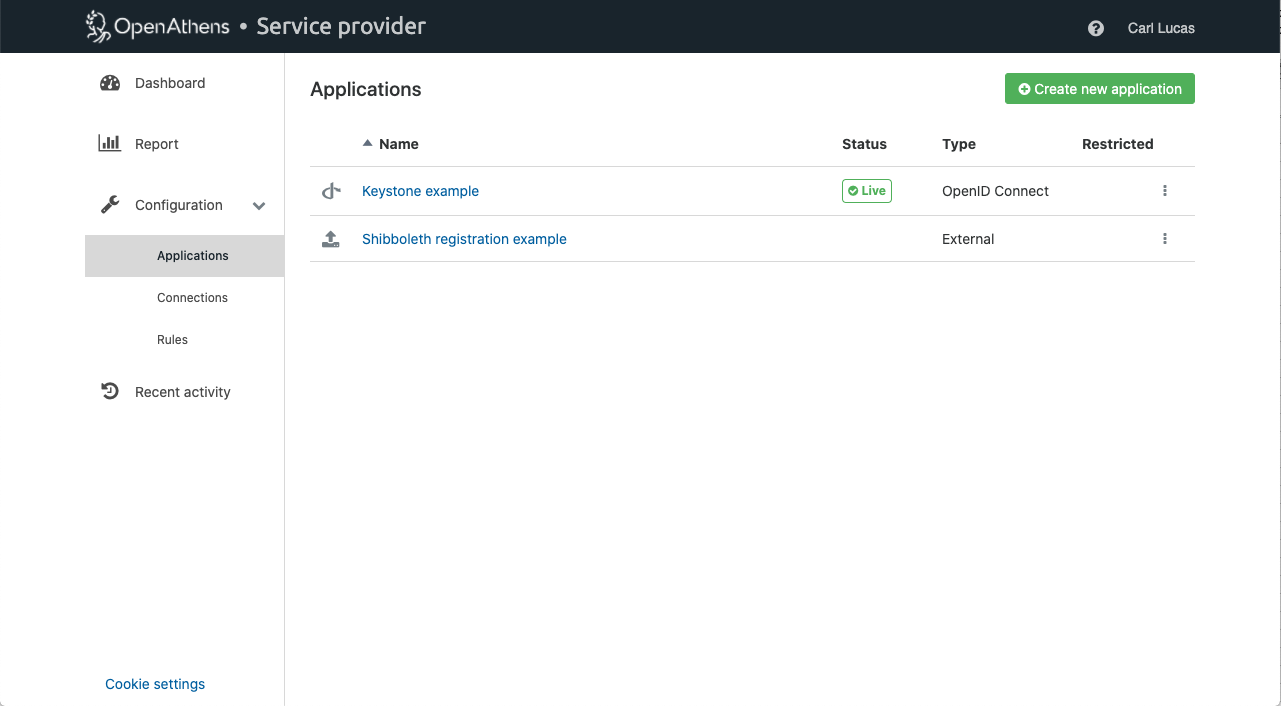The height and width of the screenshot is (706, 1281).
Task: Open the Shibboleth registration example options menu
Action: click(x=1165, y=239)
